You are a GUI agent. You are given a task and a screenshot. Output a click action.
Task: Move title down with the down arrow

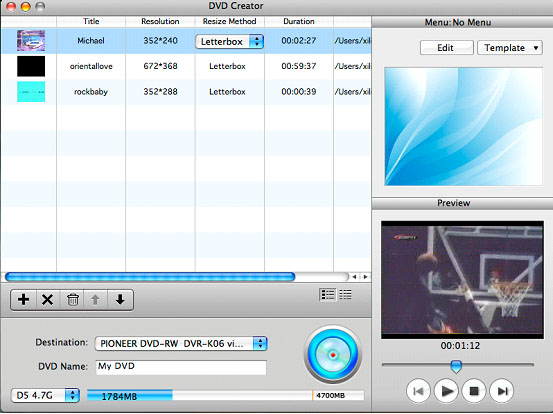[x=120, y=300]
